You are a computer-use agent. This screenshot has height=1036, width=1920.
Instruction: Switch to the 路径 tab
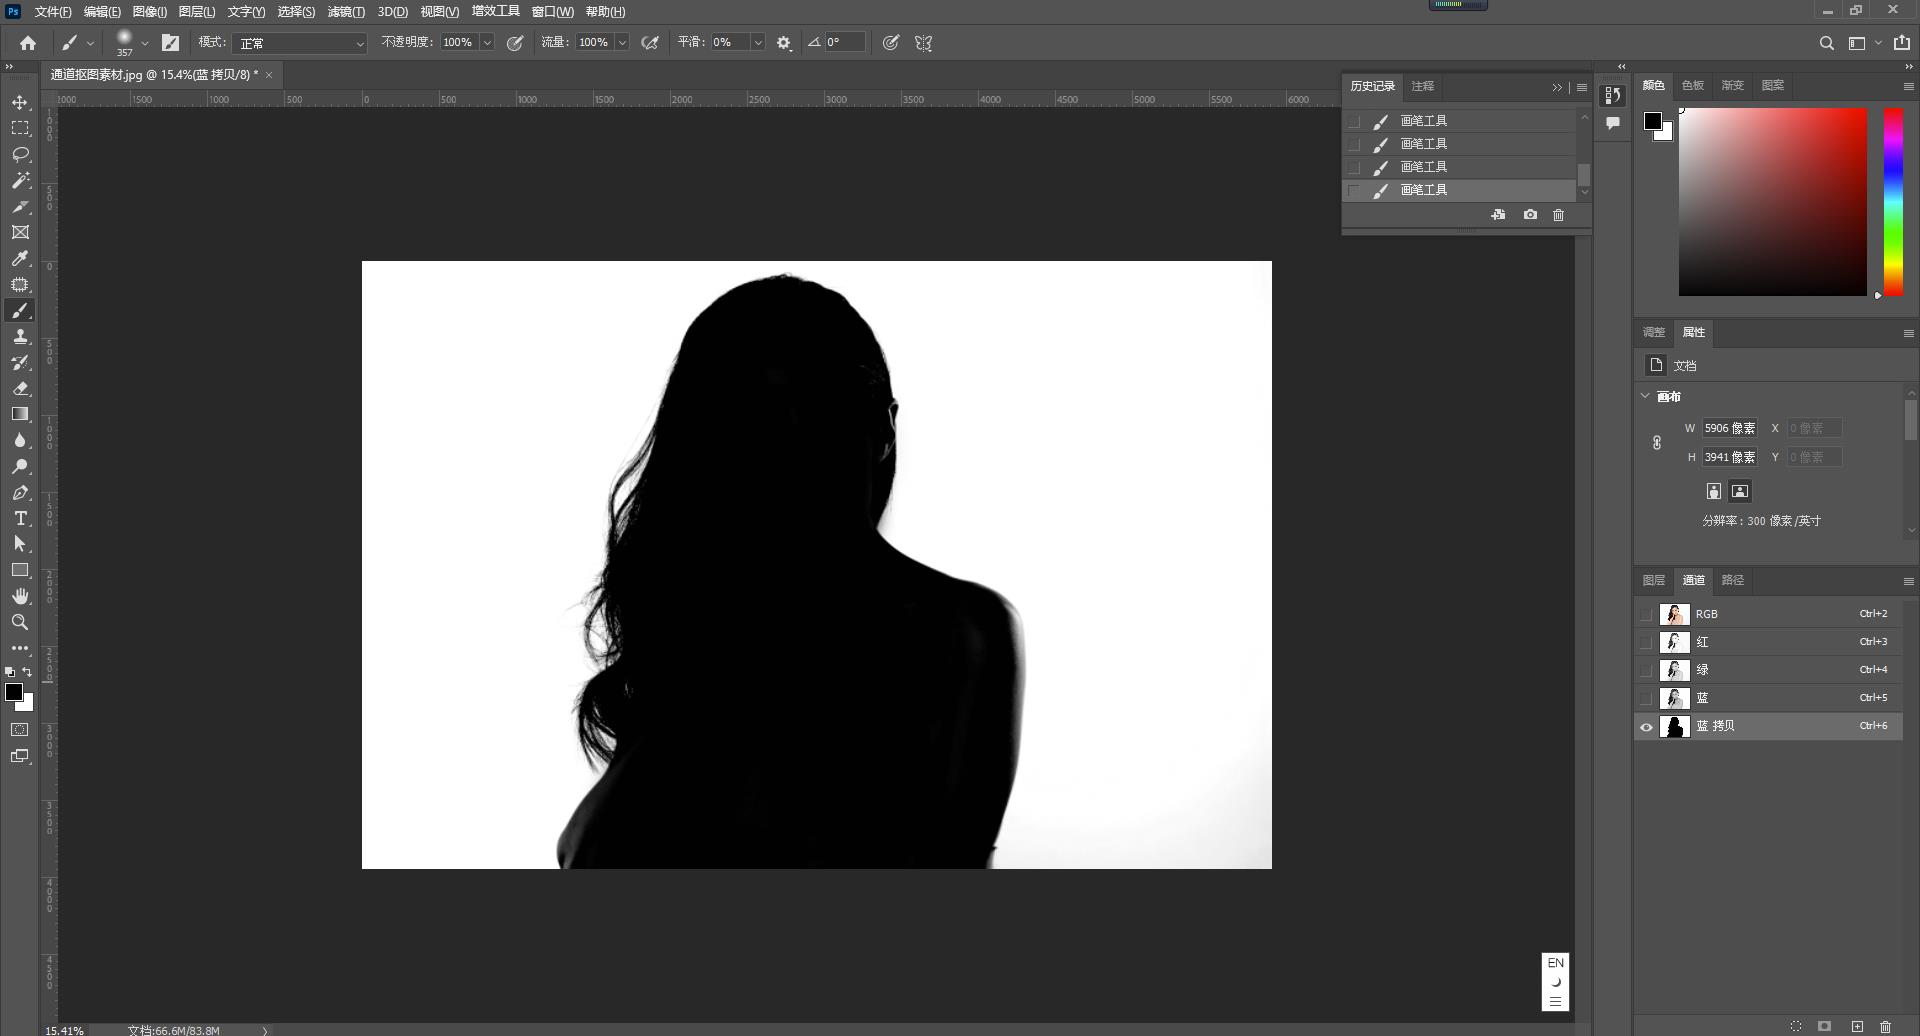[x=1732, y=580]
